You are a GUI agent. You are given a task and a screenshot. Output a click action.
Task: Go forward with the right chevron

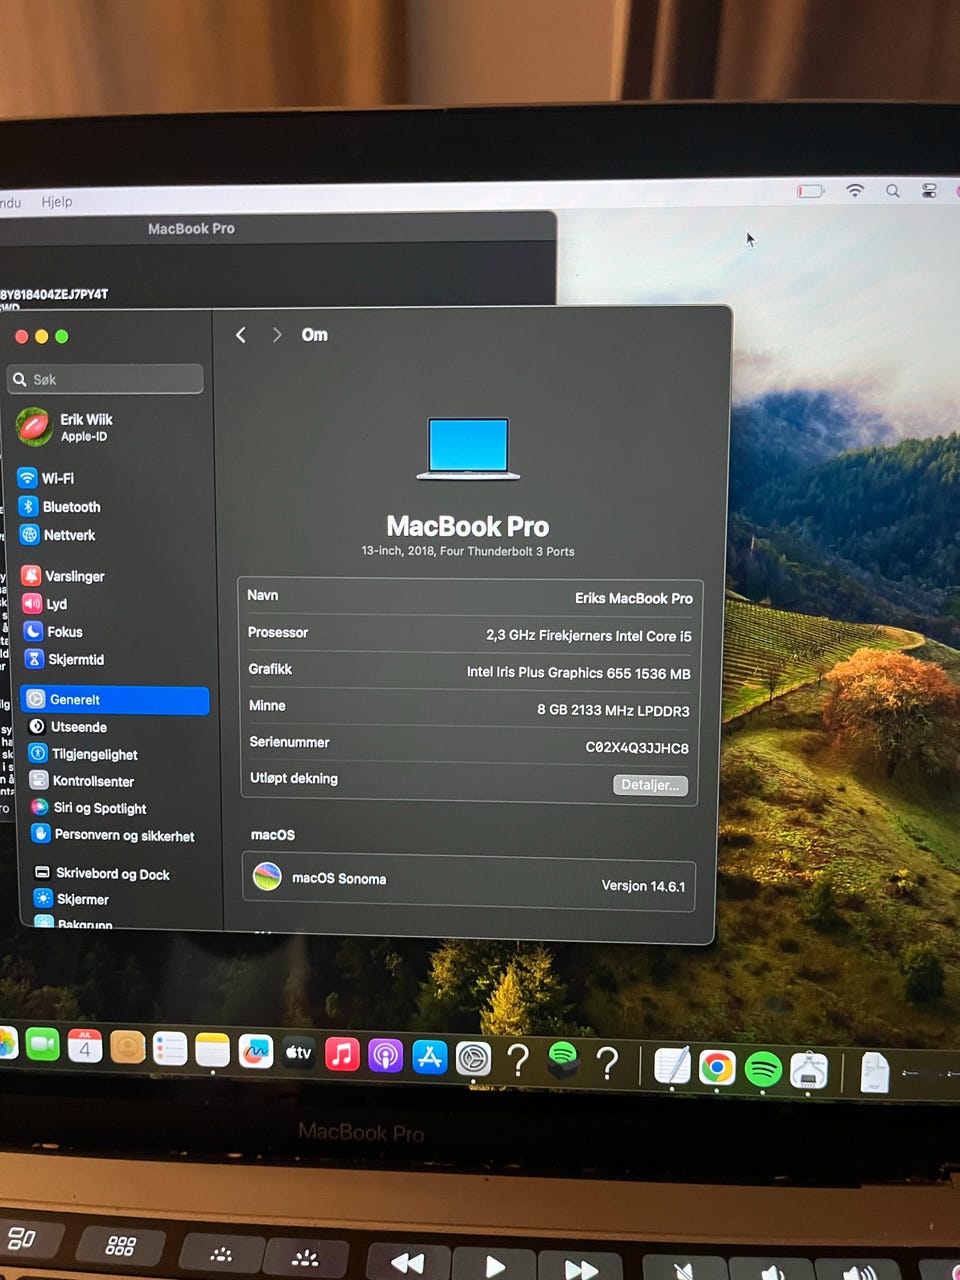point(277,335)
